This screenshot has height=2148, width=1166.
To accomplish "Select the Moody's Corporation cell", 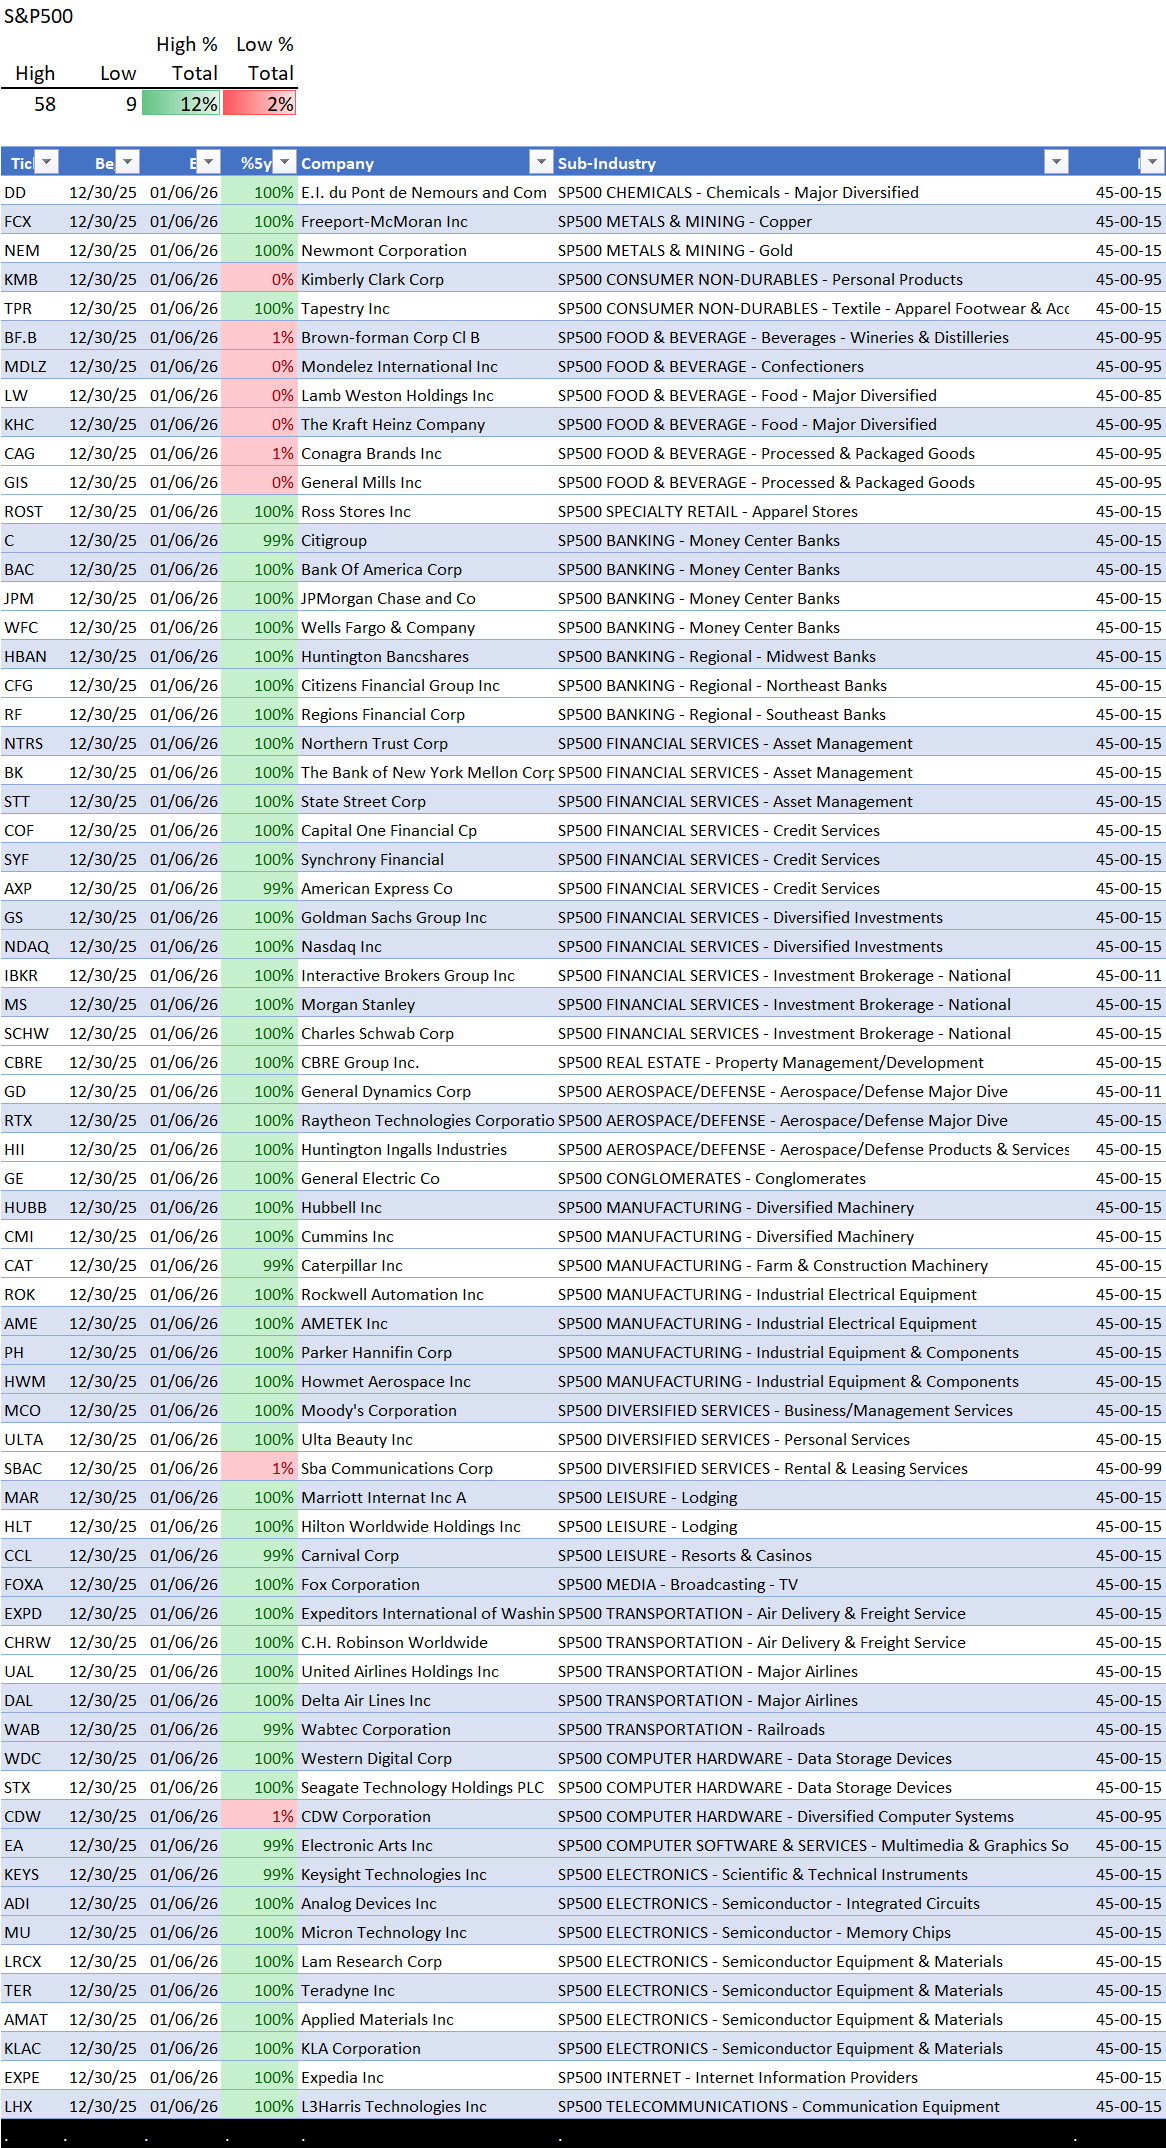I will point(426,1410).
